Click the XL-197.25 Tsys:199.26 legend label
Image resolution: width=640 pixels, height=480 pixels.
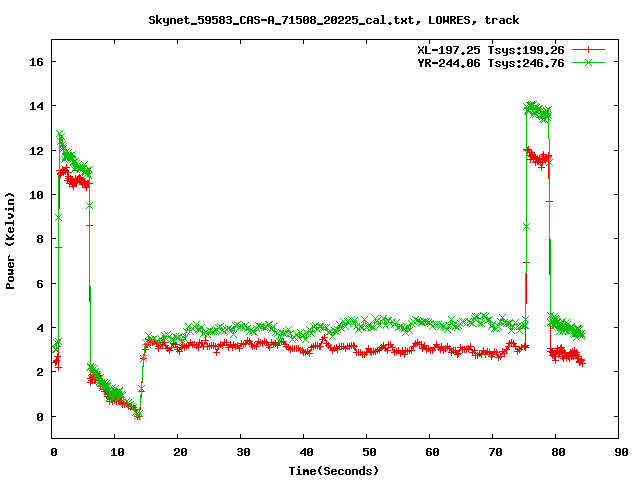[491, 50]
